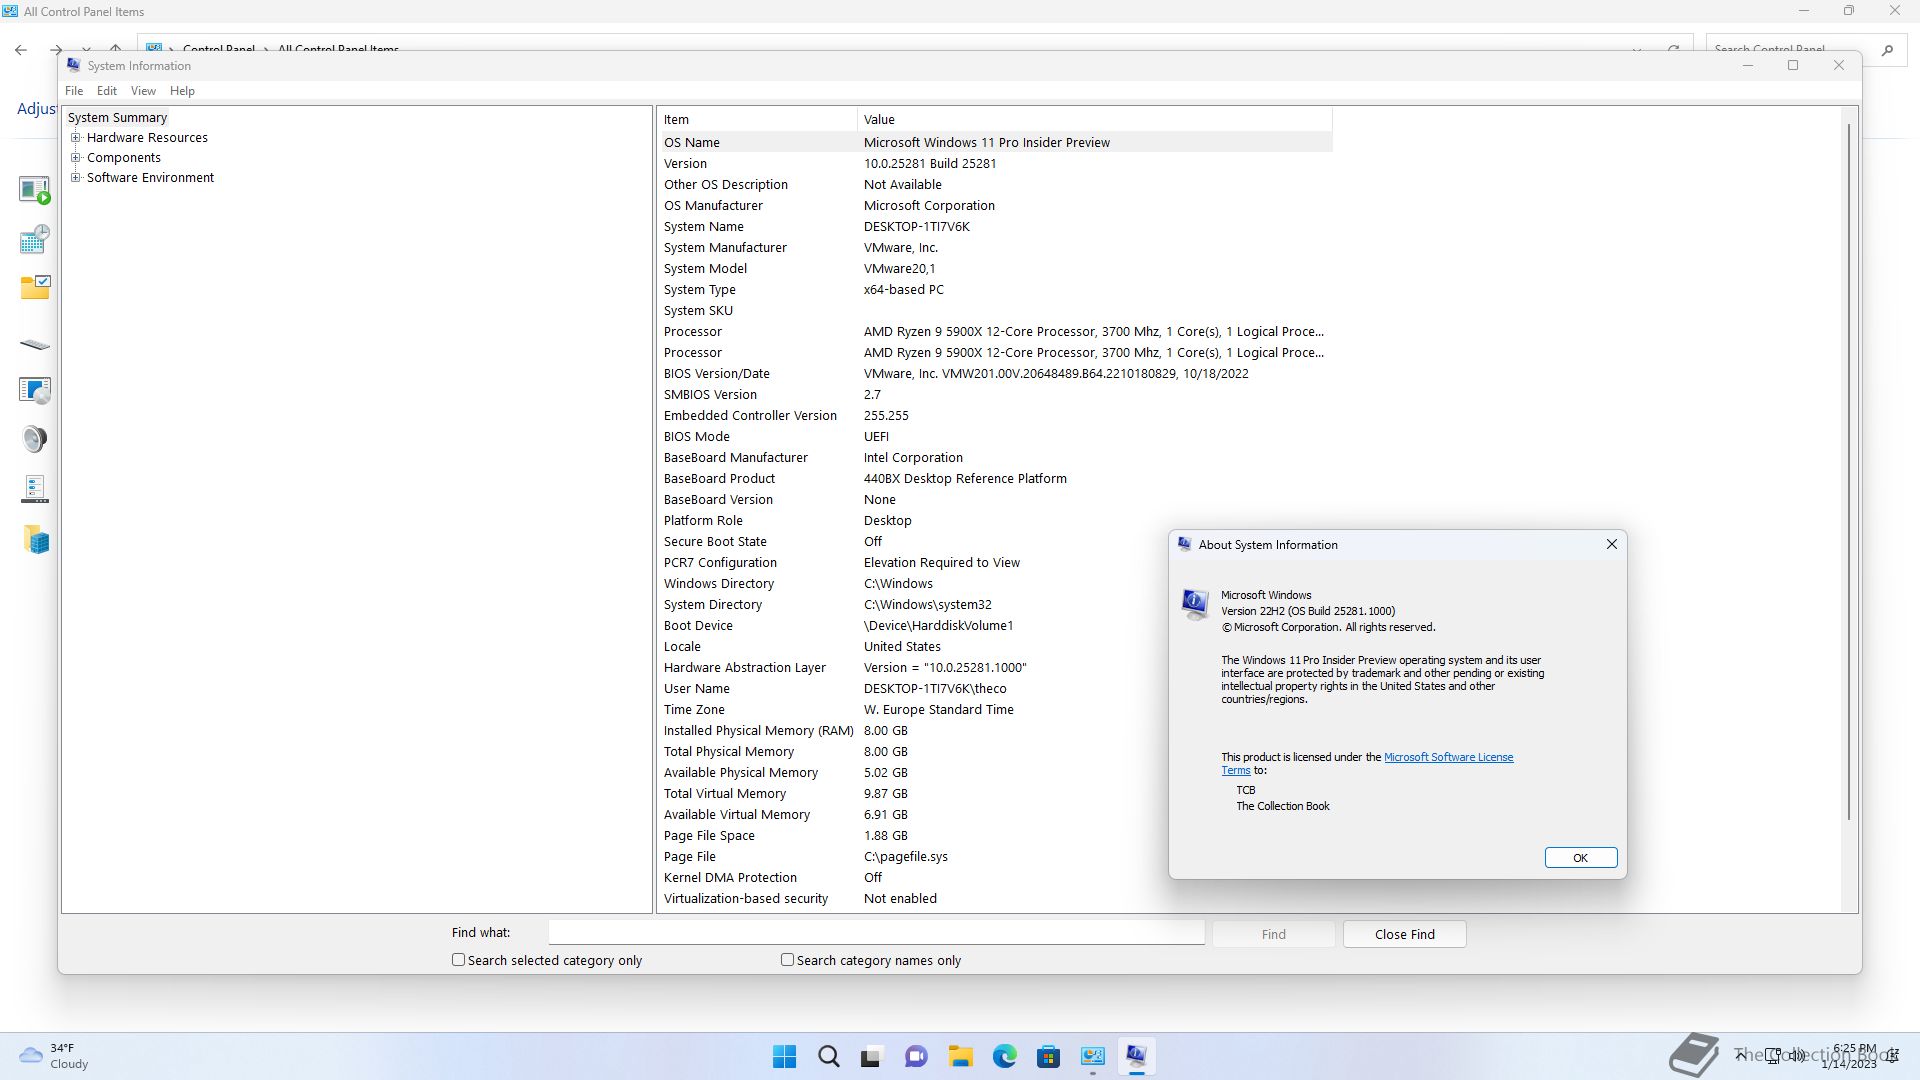This screenshot has width=1920, height=1080.
Task: Select the Software Environment tree item
Action: tap(150, 178)
